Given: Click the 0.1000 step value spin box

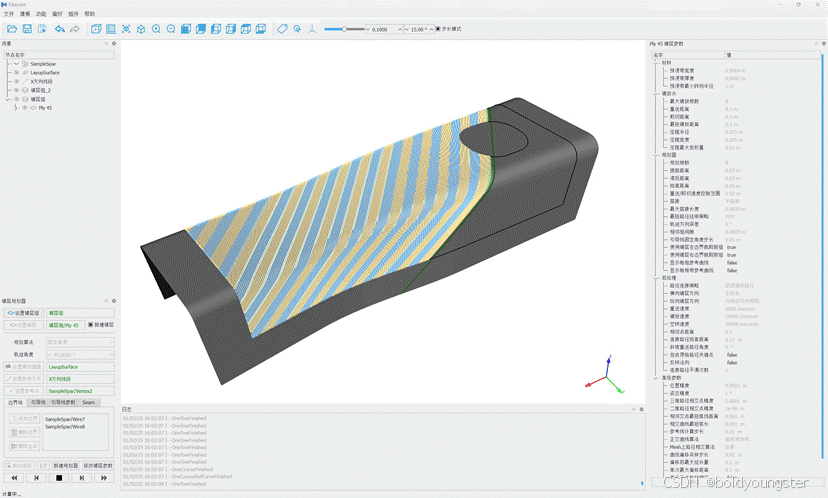Looking at the screenshot, I should (384, 29).
